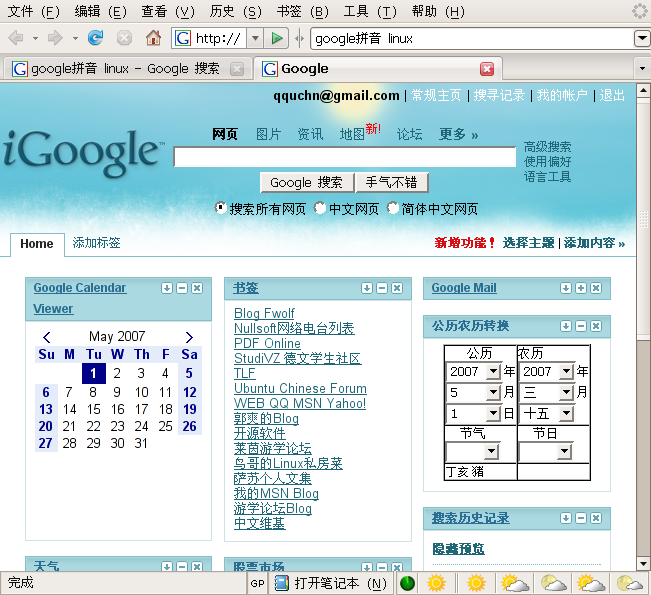Click the 打开笔记本 notebook status icon
The image size is (651, 595).
[330, 583]
